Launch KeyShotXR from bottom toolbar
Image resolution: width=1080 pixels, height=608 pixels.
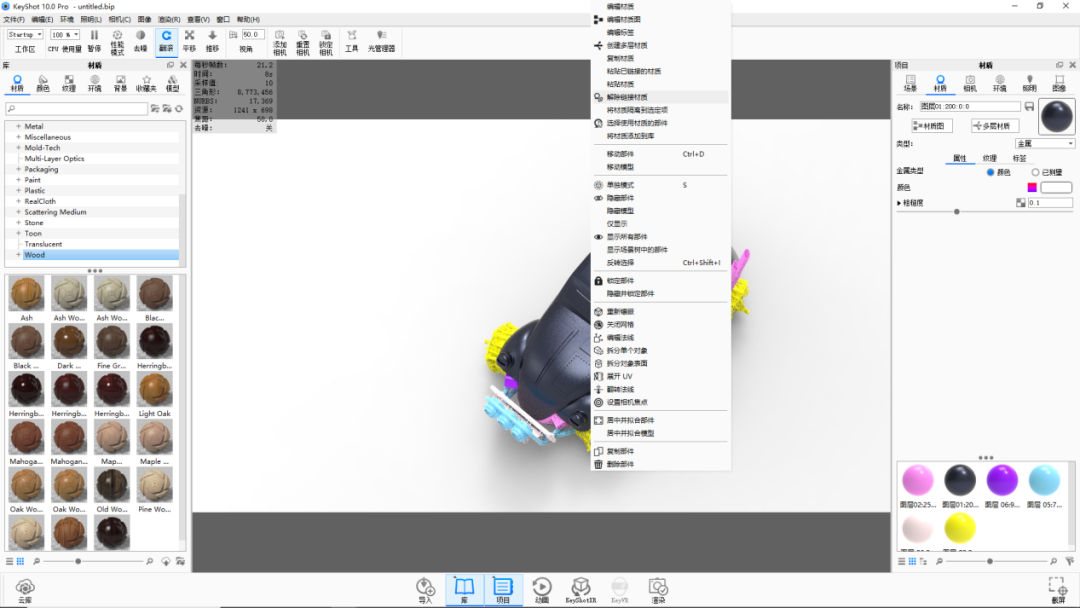tap(581, 591)
